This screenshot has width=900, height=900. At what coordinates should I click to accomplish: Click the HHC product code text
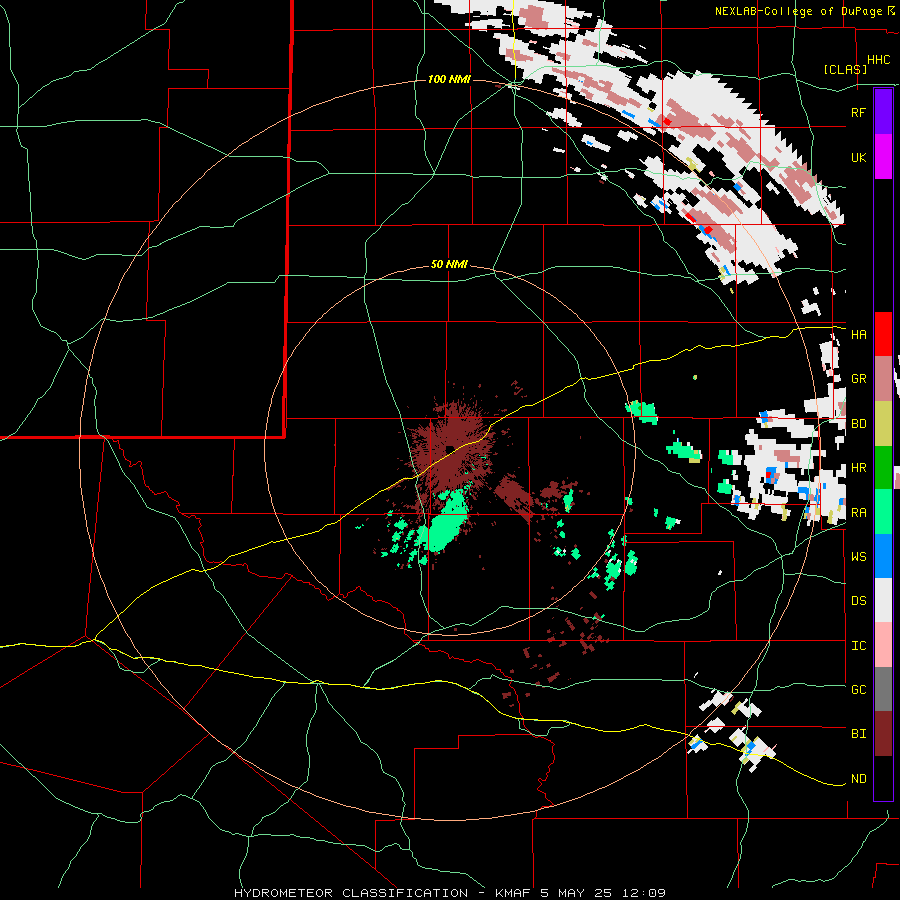(878, 60)
